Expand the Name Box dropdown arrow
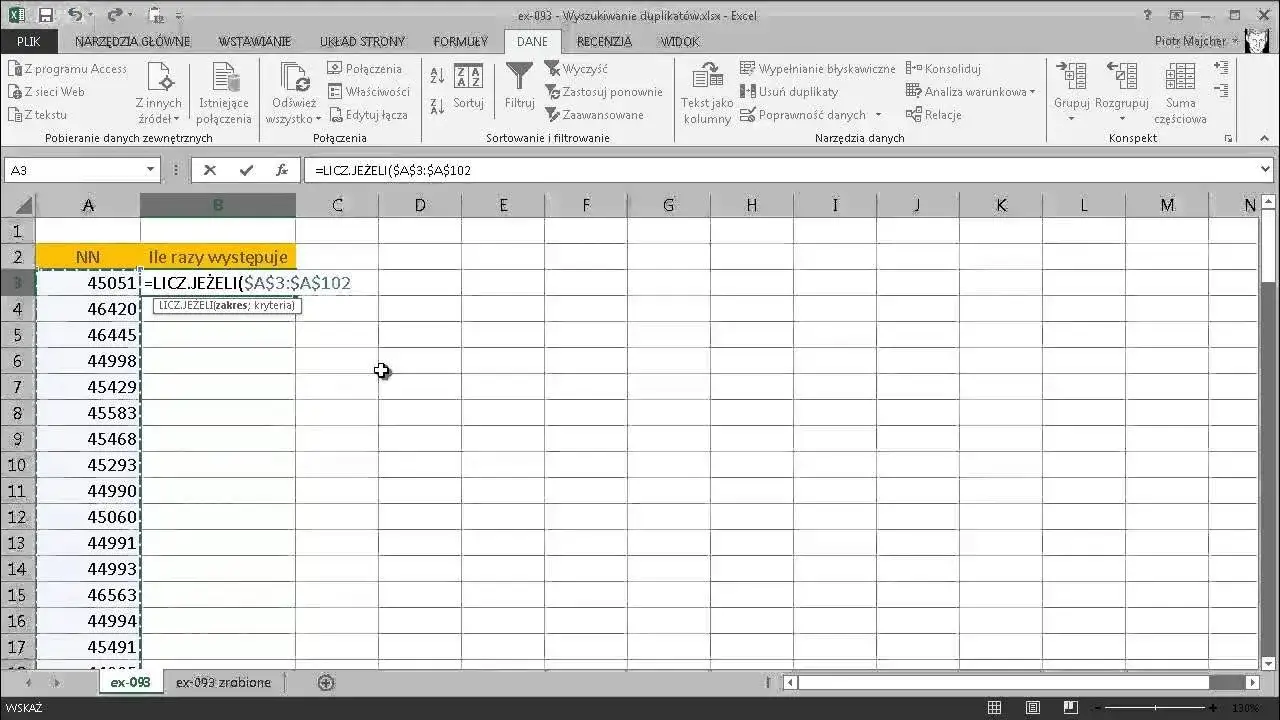 coord(150,170)
